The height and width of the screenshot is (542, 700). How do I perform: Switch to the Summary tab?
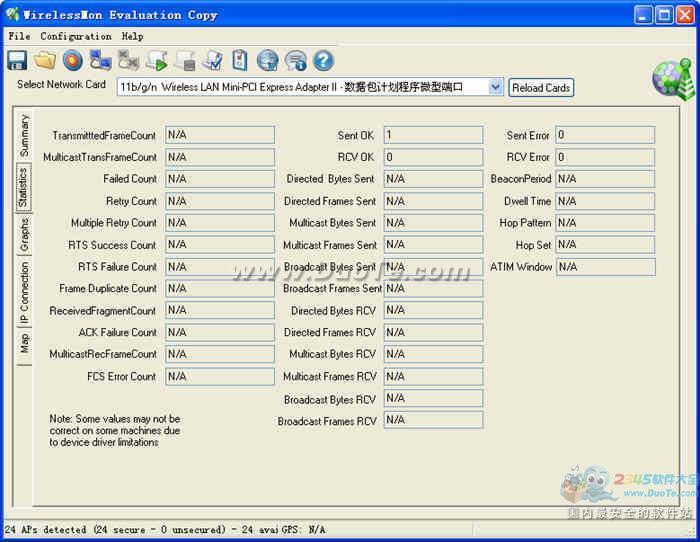tap(25, 136)
